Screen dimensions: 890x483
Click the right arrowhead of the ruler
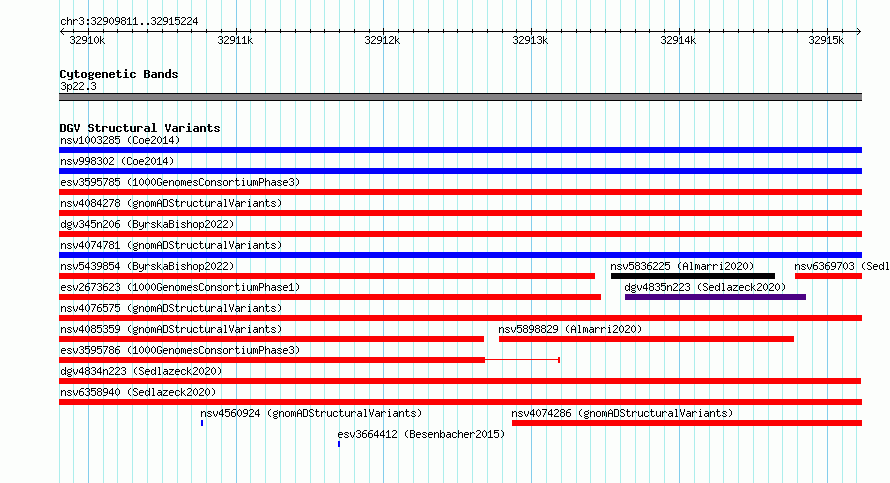[859, 32]
